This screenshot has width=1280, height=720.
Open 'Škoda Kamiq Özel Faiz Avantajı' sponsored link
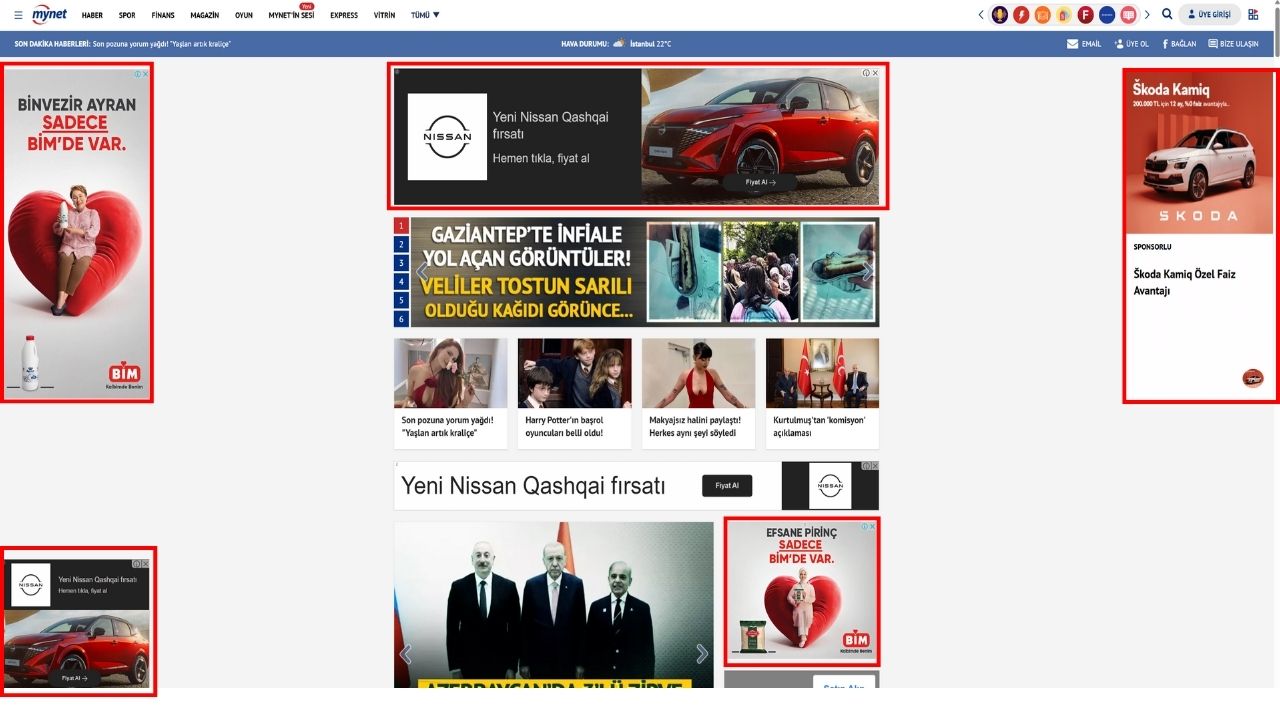[1184, 282]
